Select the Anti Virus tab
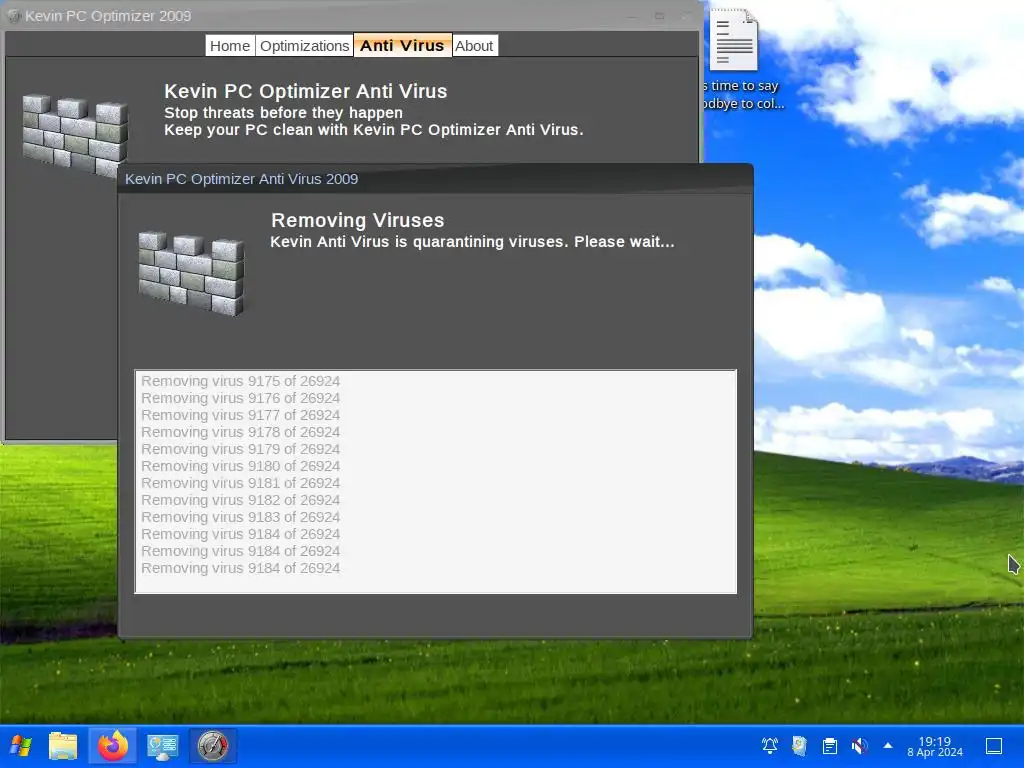This screenshot has width=1024, height=768. pyautogui.click(x=402, y=45)
